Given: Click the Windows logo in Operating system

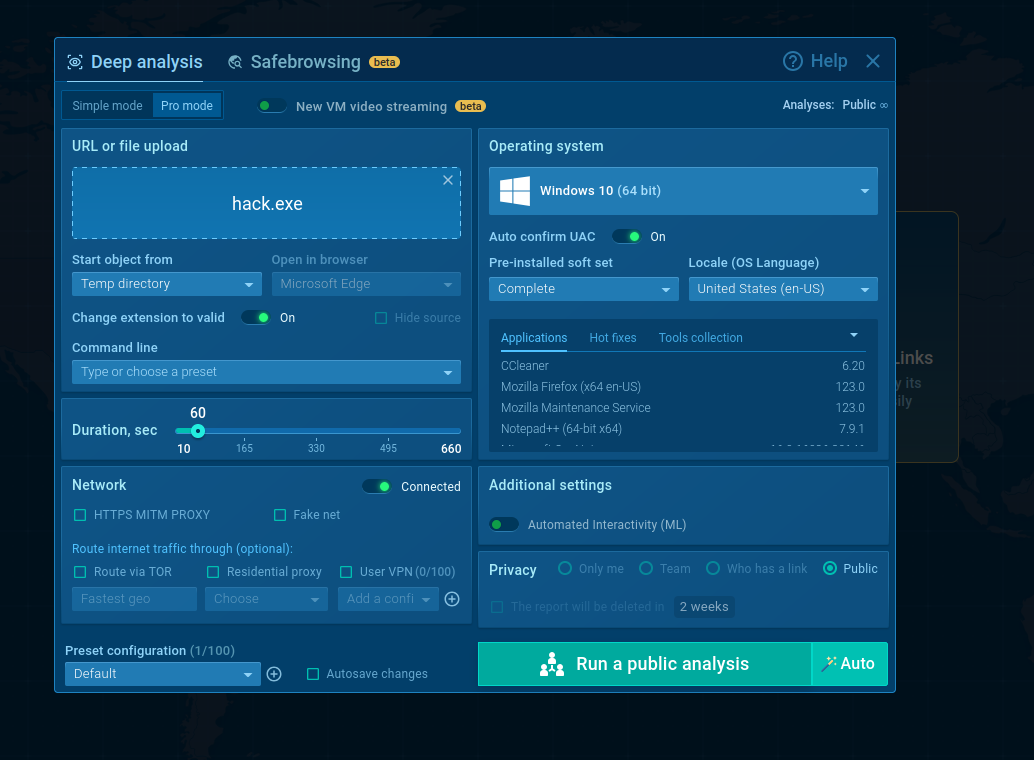Looking at the screenshot, I should 515,191.
